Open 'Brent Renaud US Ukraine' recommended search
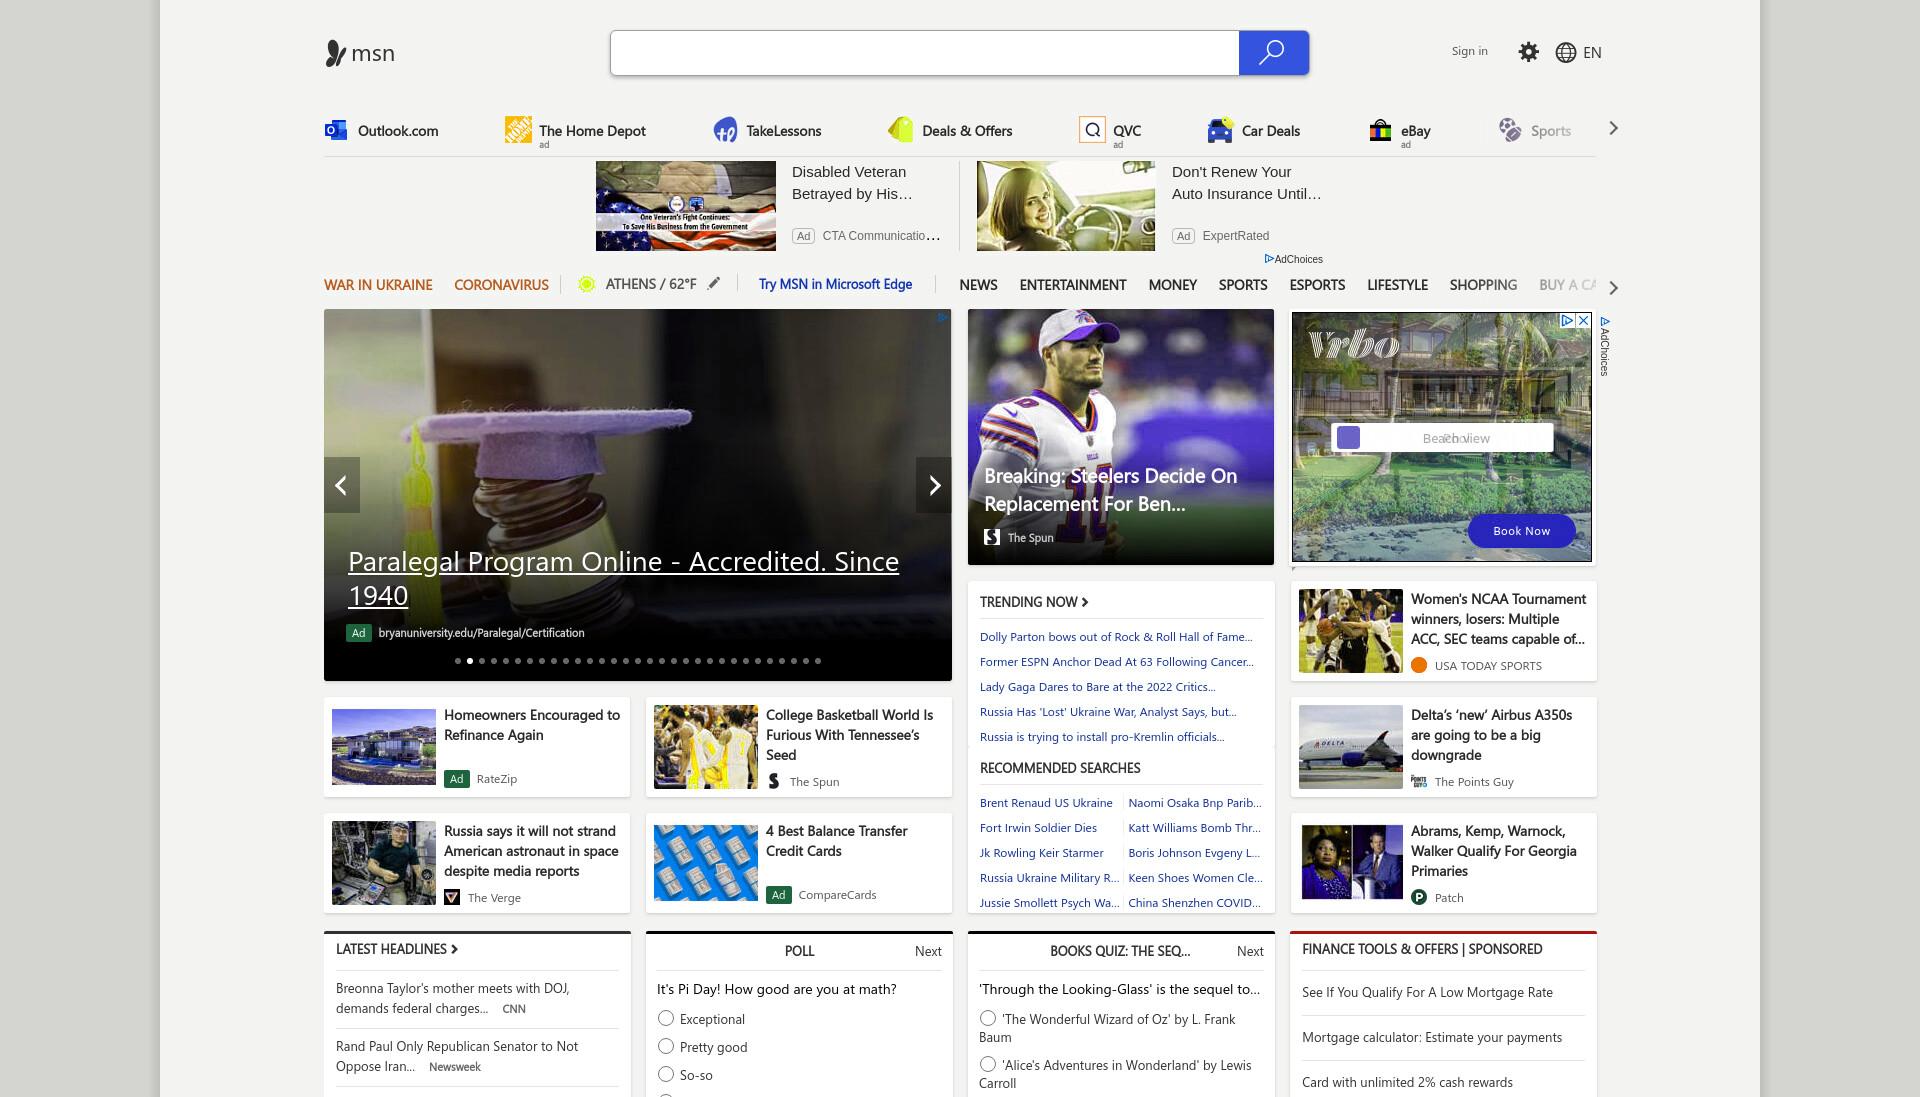This screenshot has width=1920, height=1097. 1046,803
